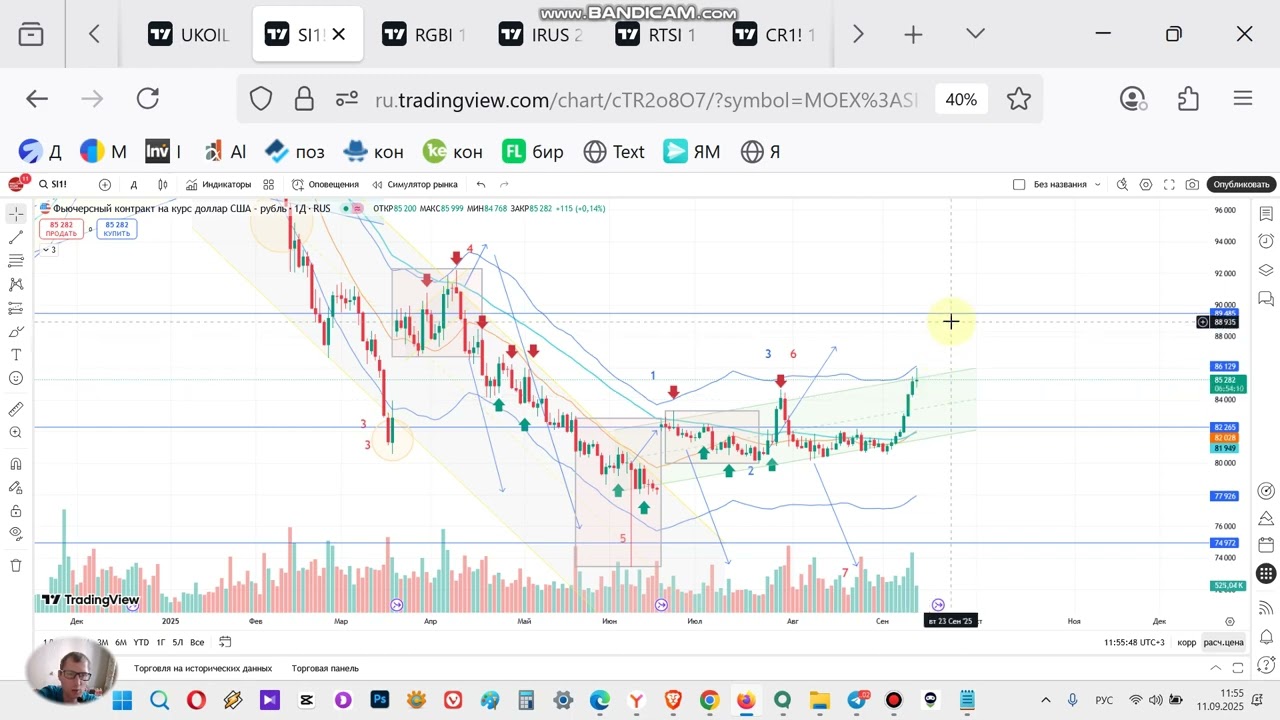Image resolution: width=1280 pixels, height=720 pixels.
Task: Expand the Без названия layout dropdown
Action: pos(1097,184)
